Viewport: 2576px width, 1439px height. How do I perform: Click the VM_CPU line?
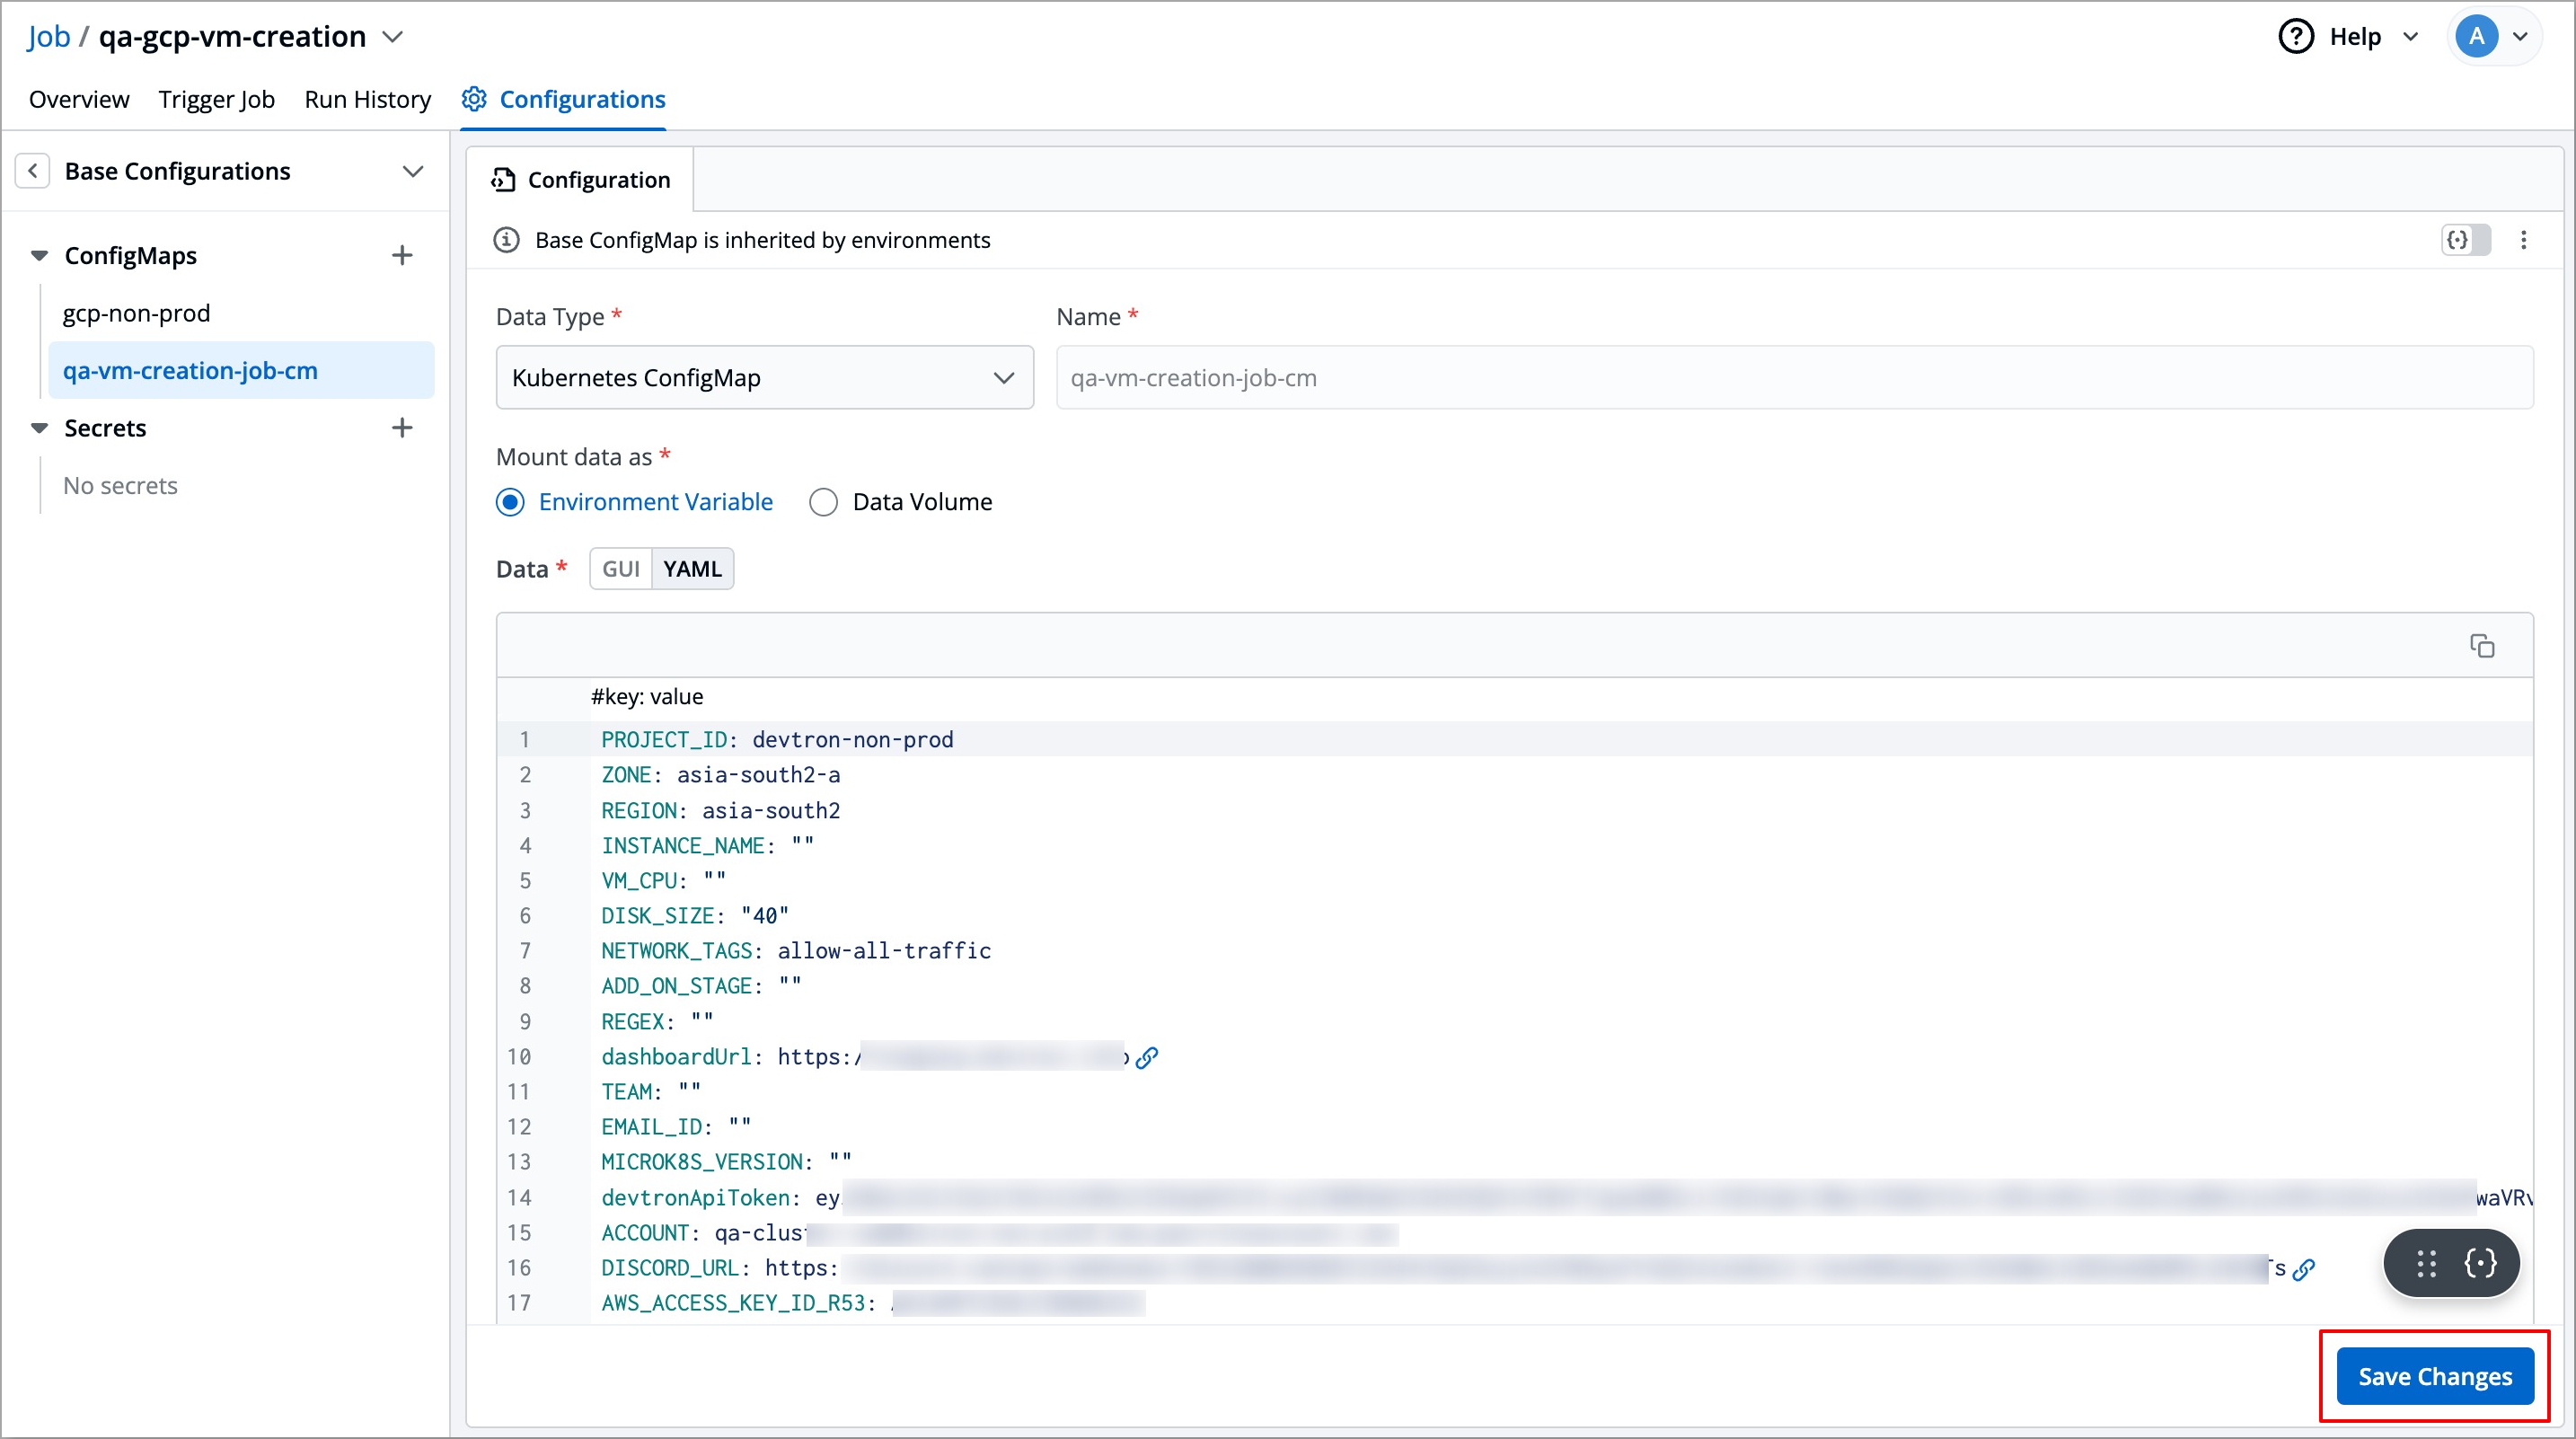click(664, 881)
